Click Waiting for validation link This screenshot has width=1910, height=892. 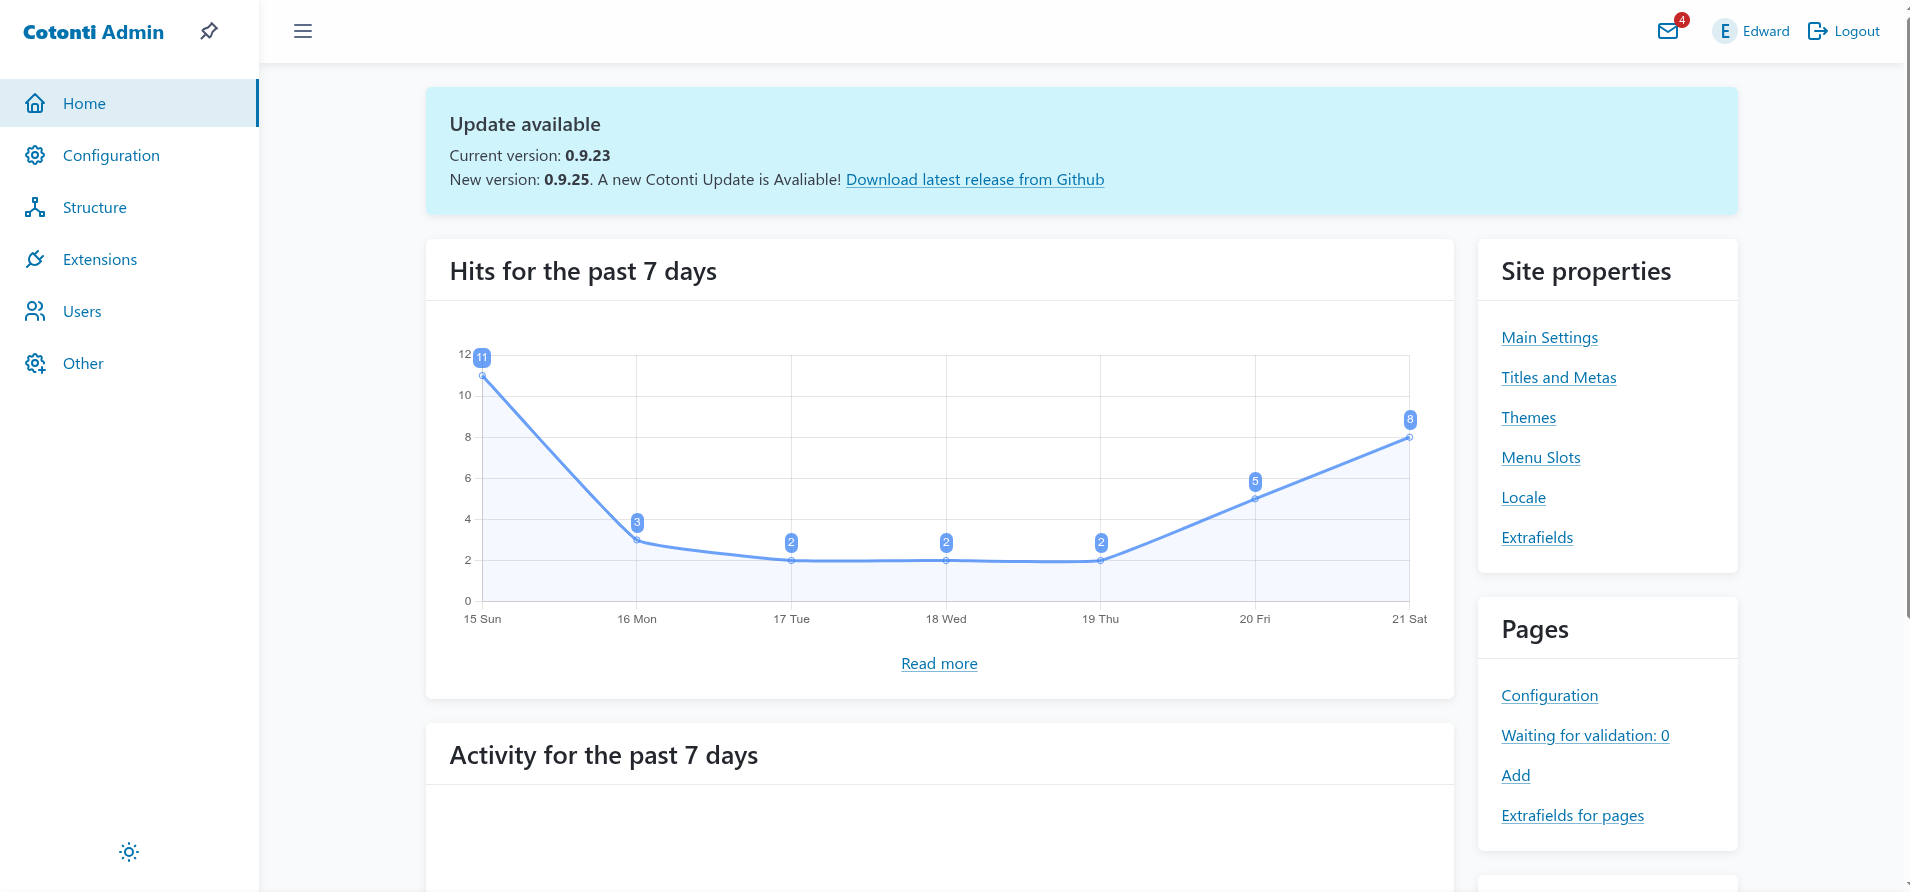(x=1585, y=736)
